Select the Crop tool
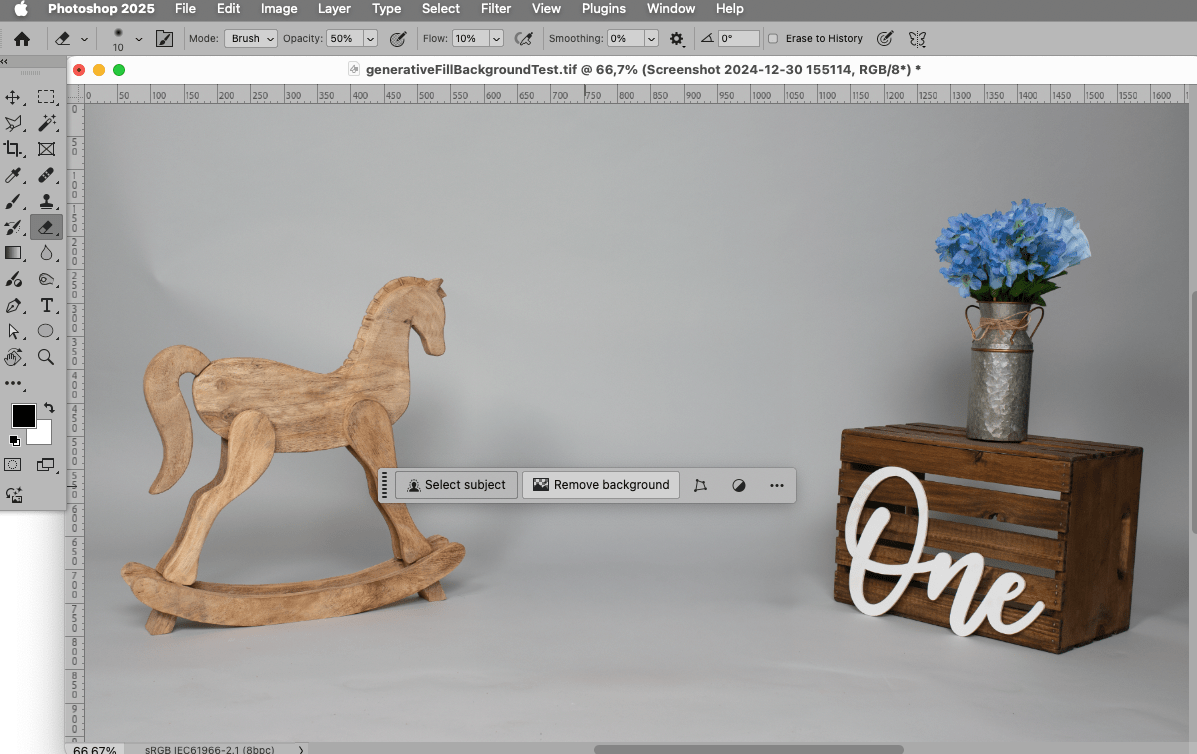 [x=14, y=149]
